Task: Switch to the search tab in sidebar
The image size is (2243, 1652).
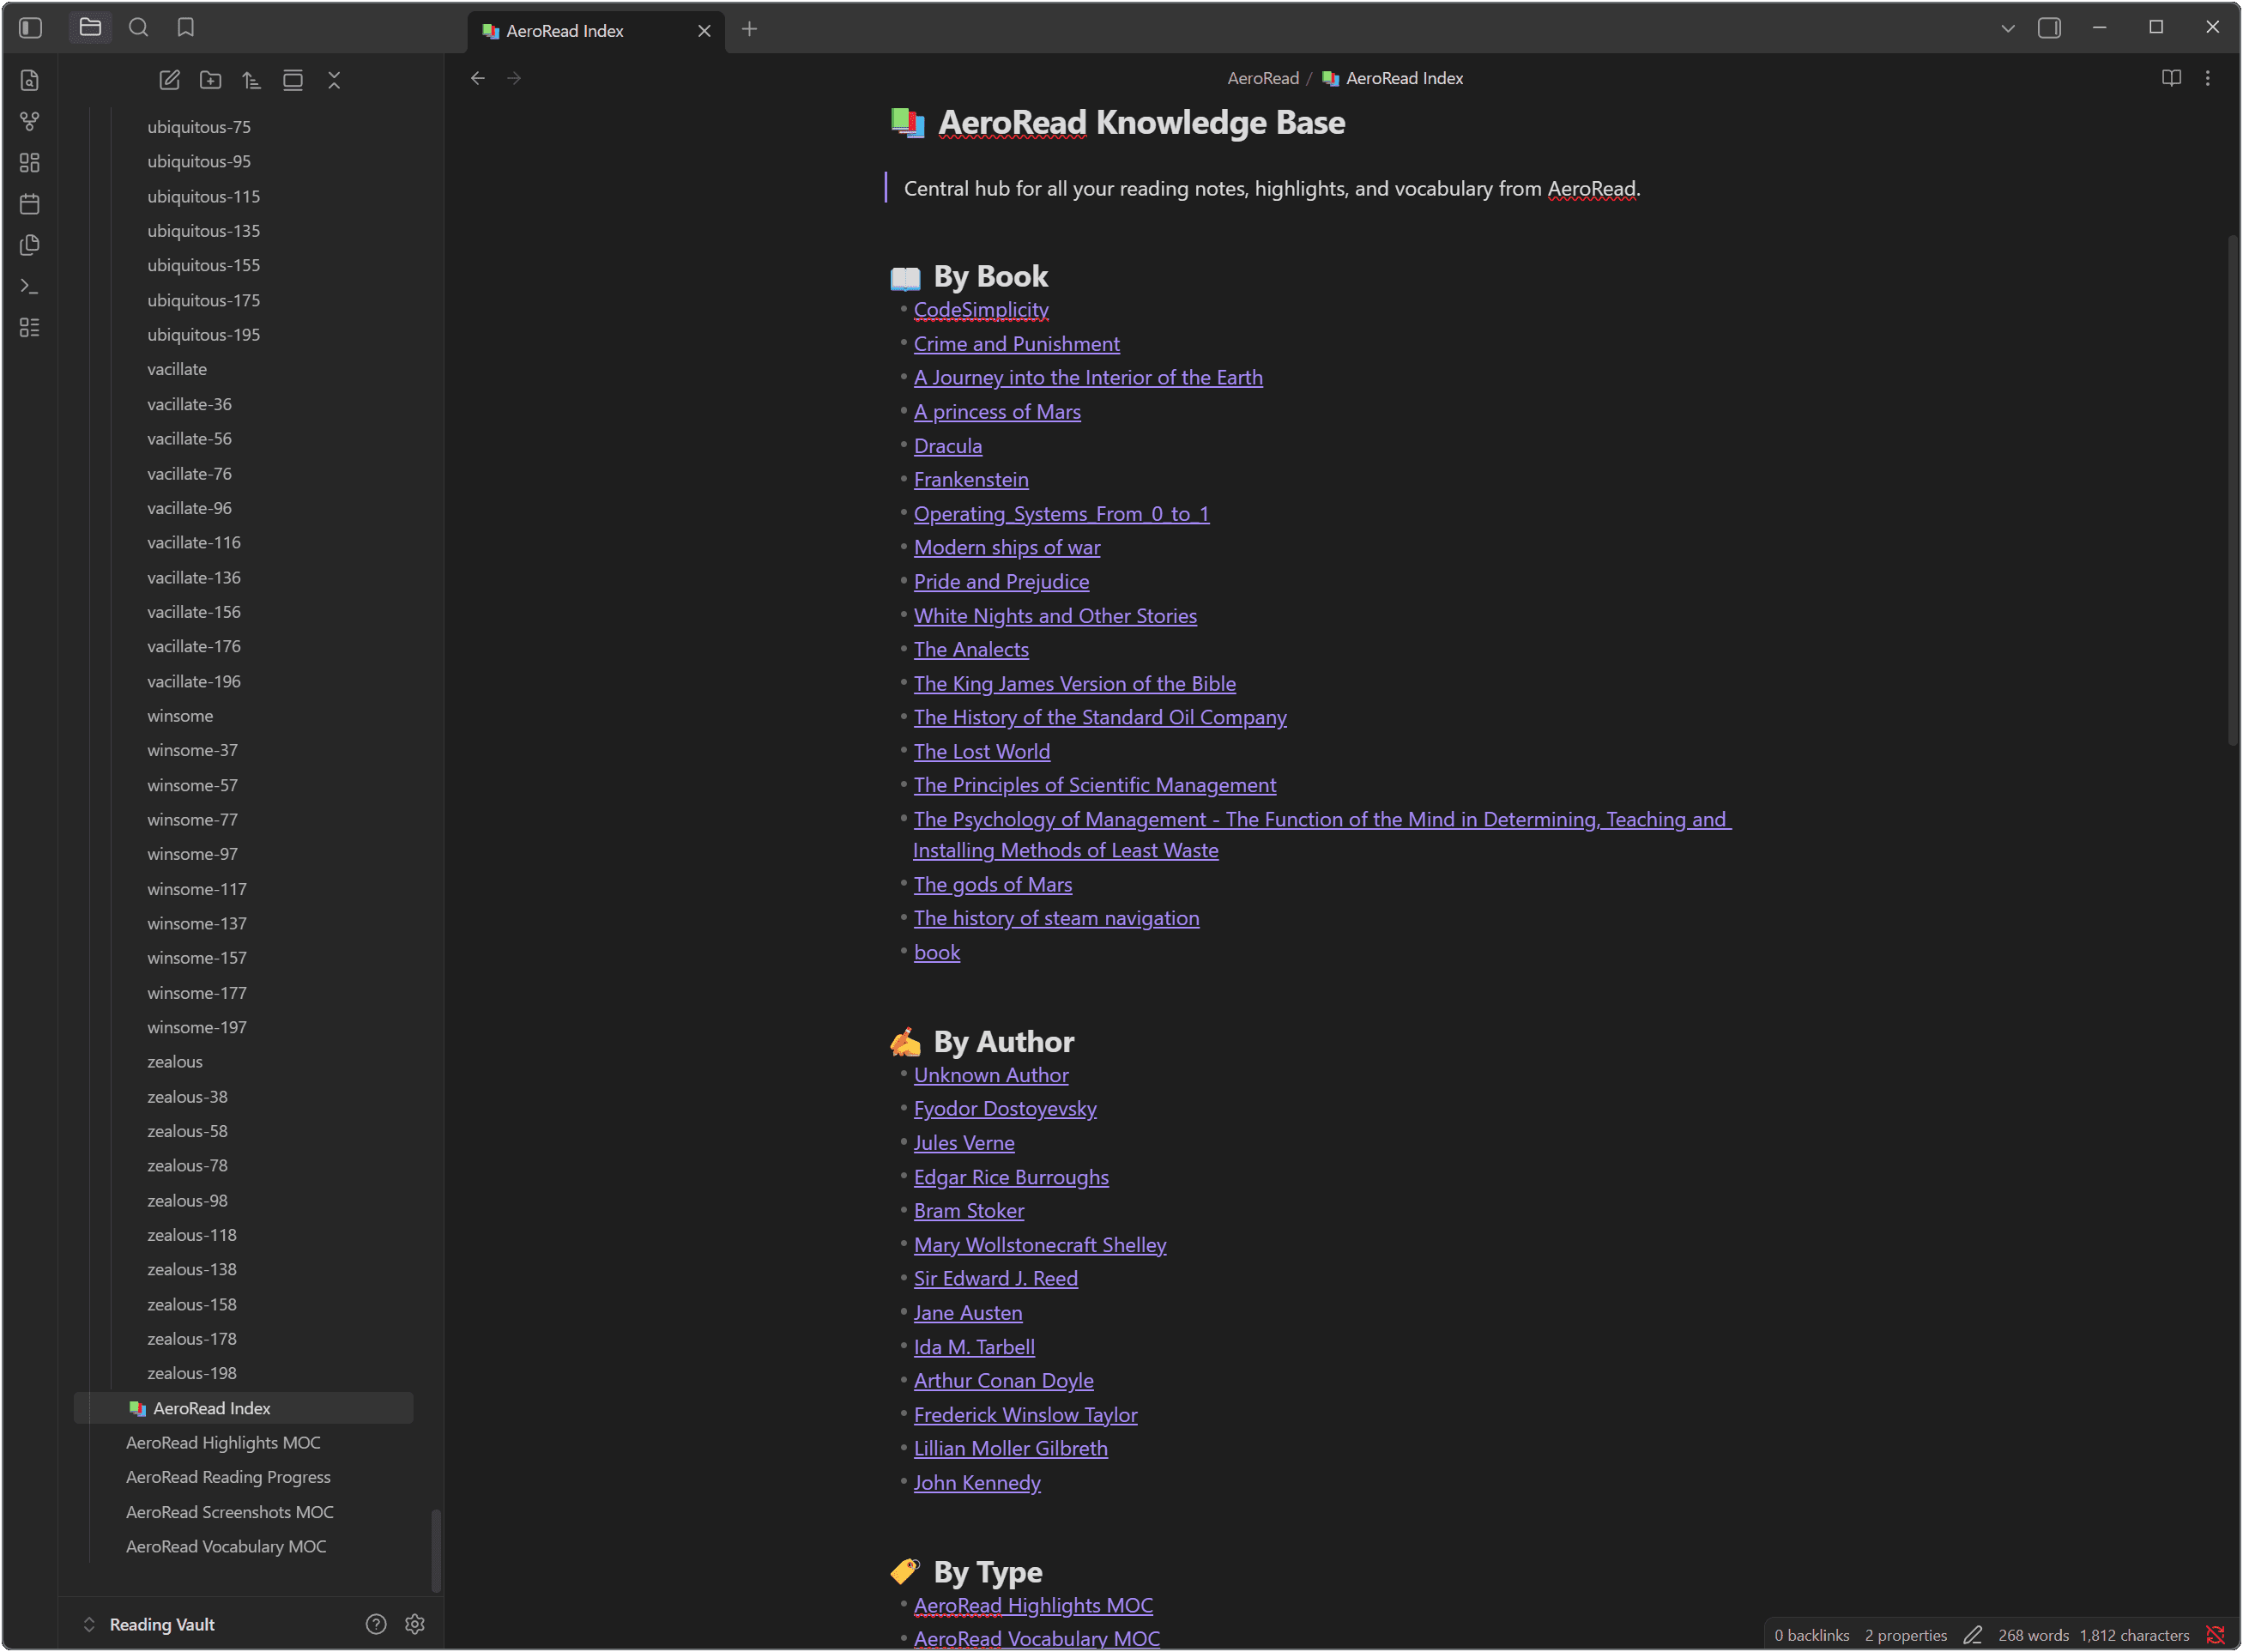Action: point(138,28)
